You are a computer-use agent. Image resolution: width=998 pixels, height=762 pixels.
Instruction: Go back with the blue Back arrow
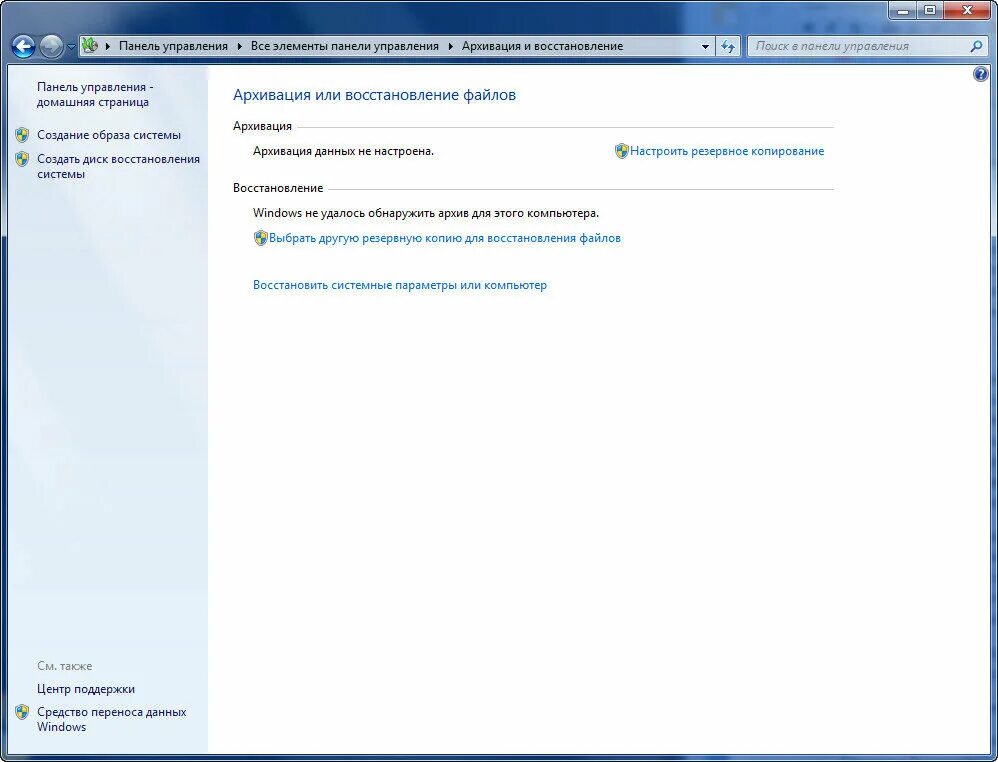point(24,46)
